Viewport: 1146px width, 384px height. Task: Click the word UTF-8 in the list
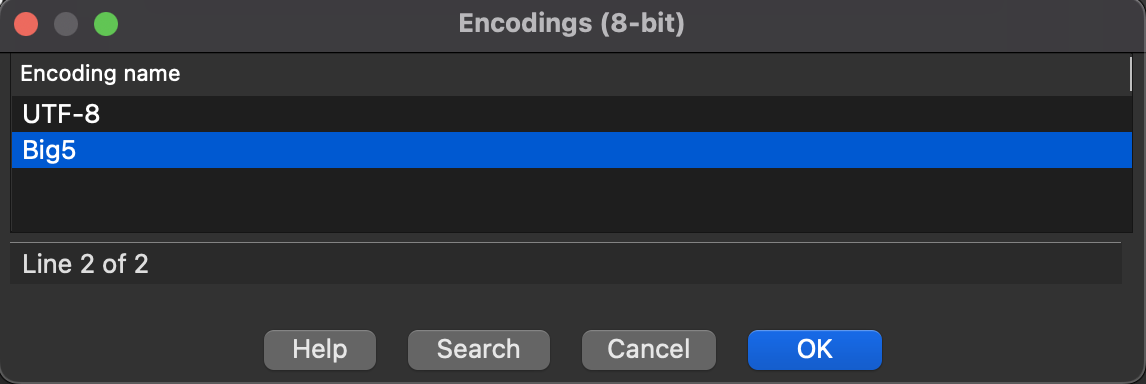pyautogui.click(x=61, y=115)
